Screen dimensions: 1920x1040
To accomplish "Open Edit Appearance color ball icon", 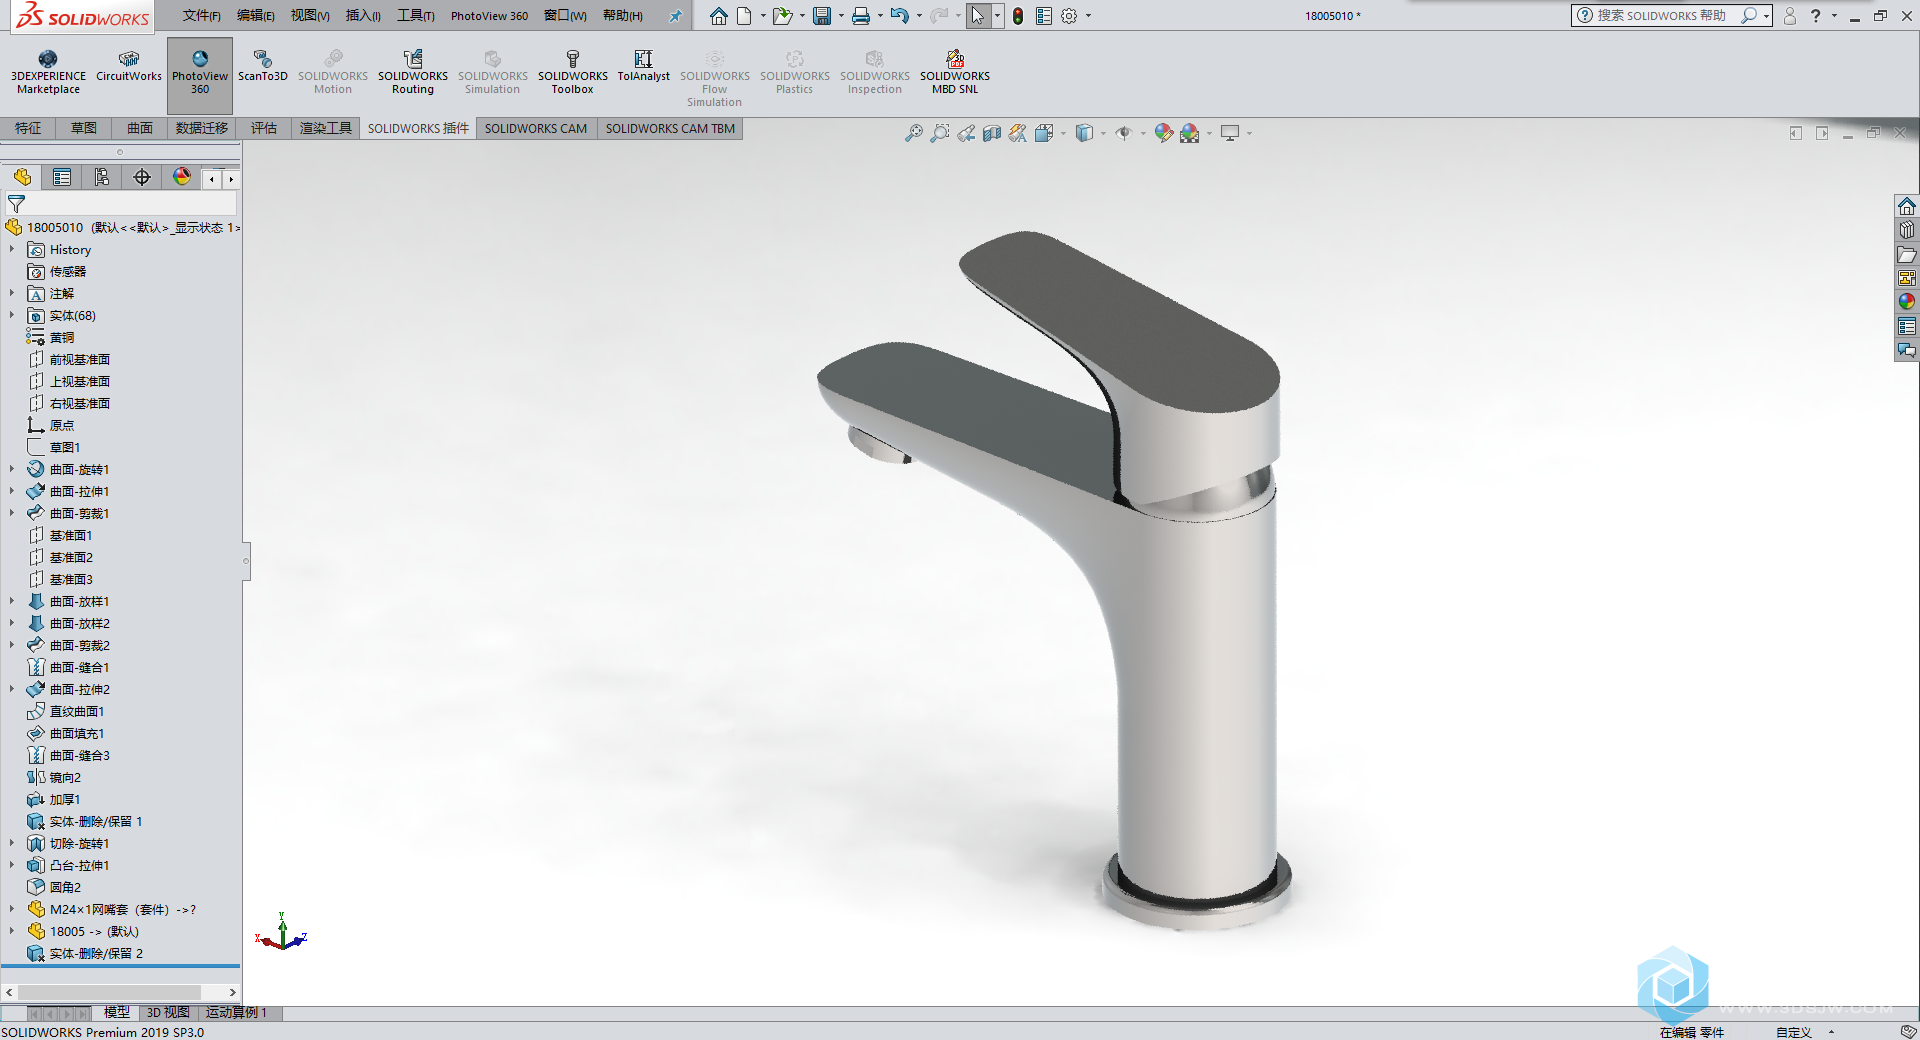I will click(x=1163, y=133).
